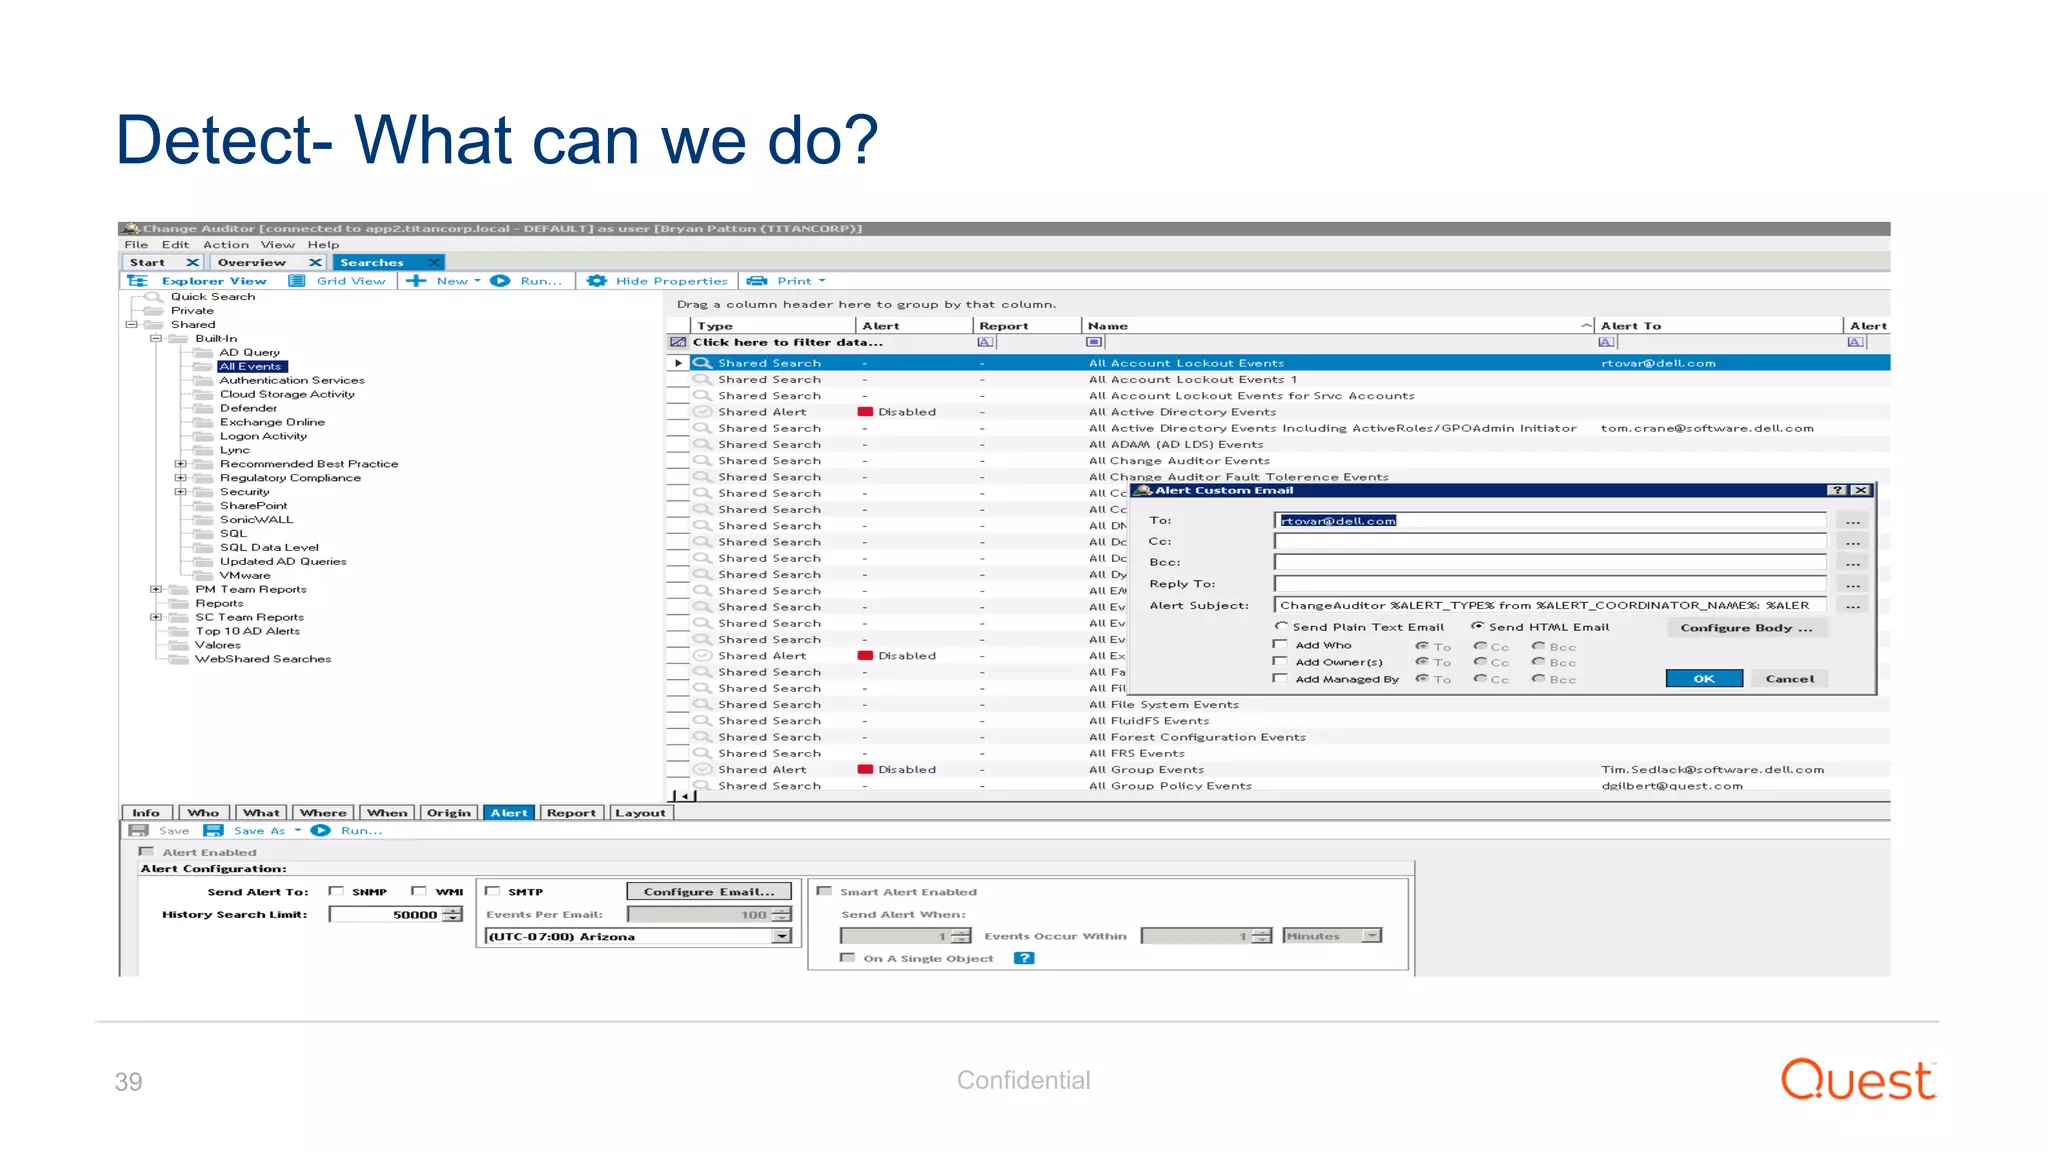The height and width of the screenshot is (1152, 2048).
Task: Open the Help menu
Action: click(x=323, y=245)
